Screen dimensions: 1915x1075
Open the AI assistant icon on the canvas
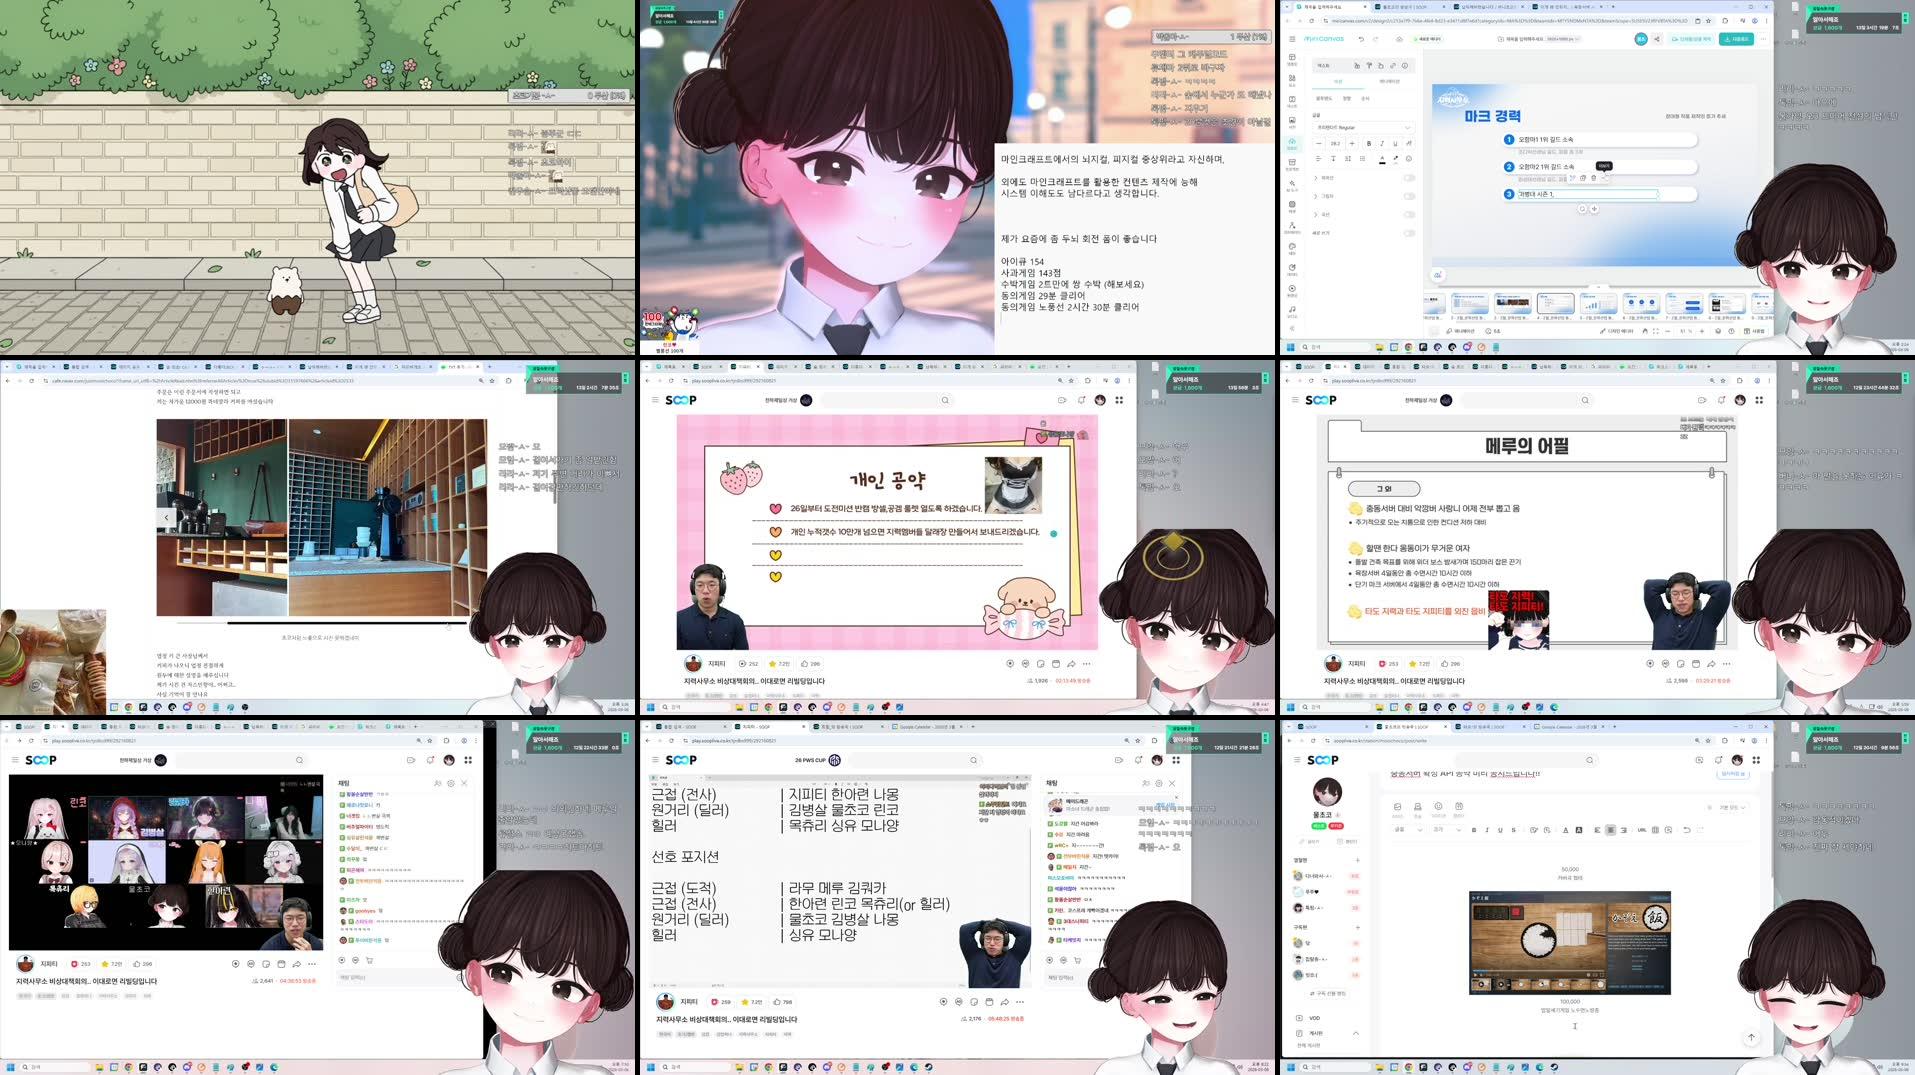[1437, 274]
